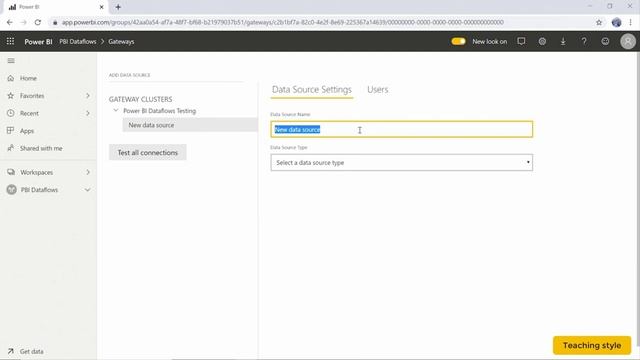Click the browser forward arrow
The image size is (640, 360).
click(24, 22)
